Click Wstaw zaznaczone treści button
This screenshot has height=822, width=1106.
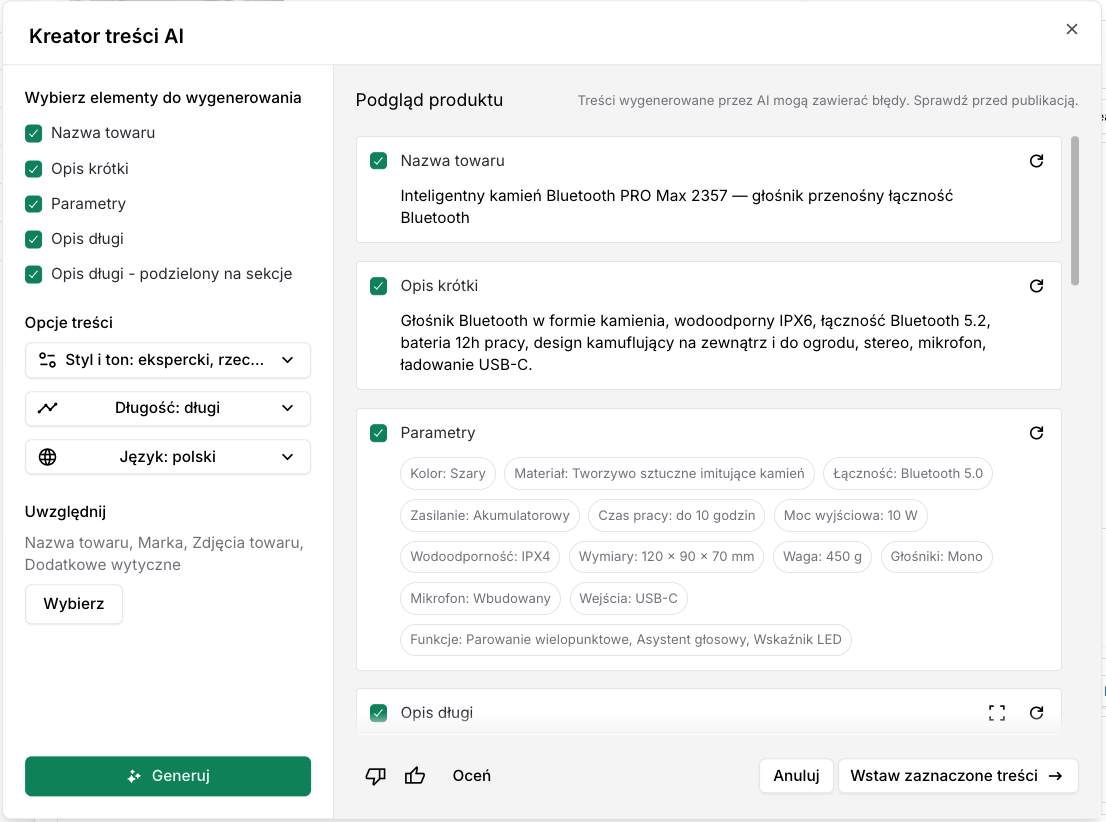957,776
